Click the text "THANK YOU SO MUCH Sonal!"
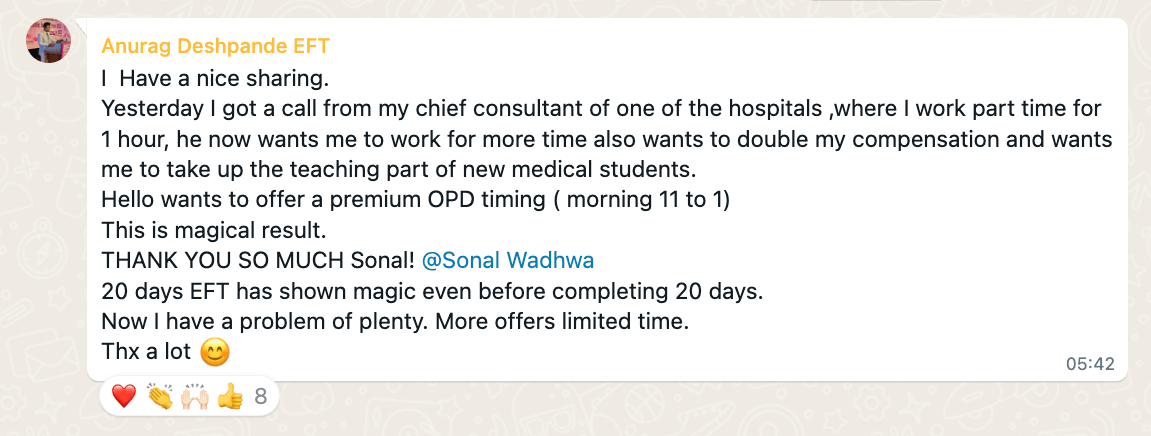Viewport: 1151px width, 436px height. point(257,260)
